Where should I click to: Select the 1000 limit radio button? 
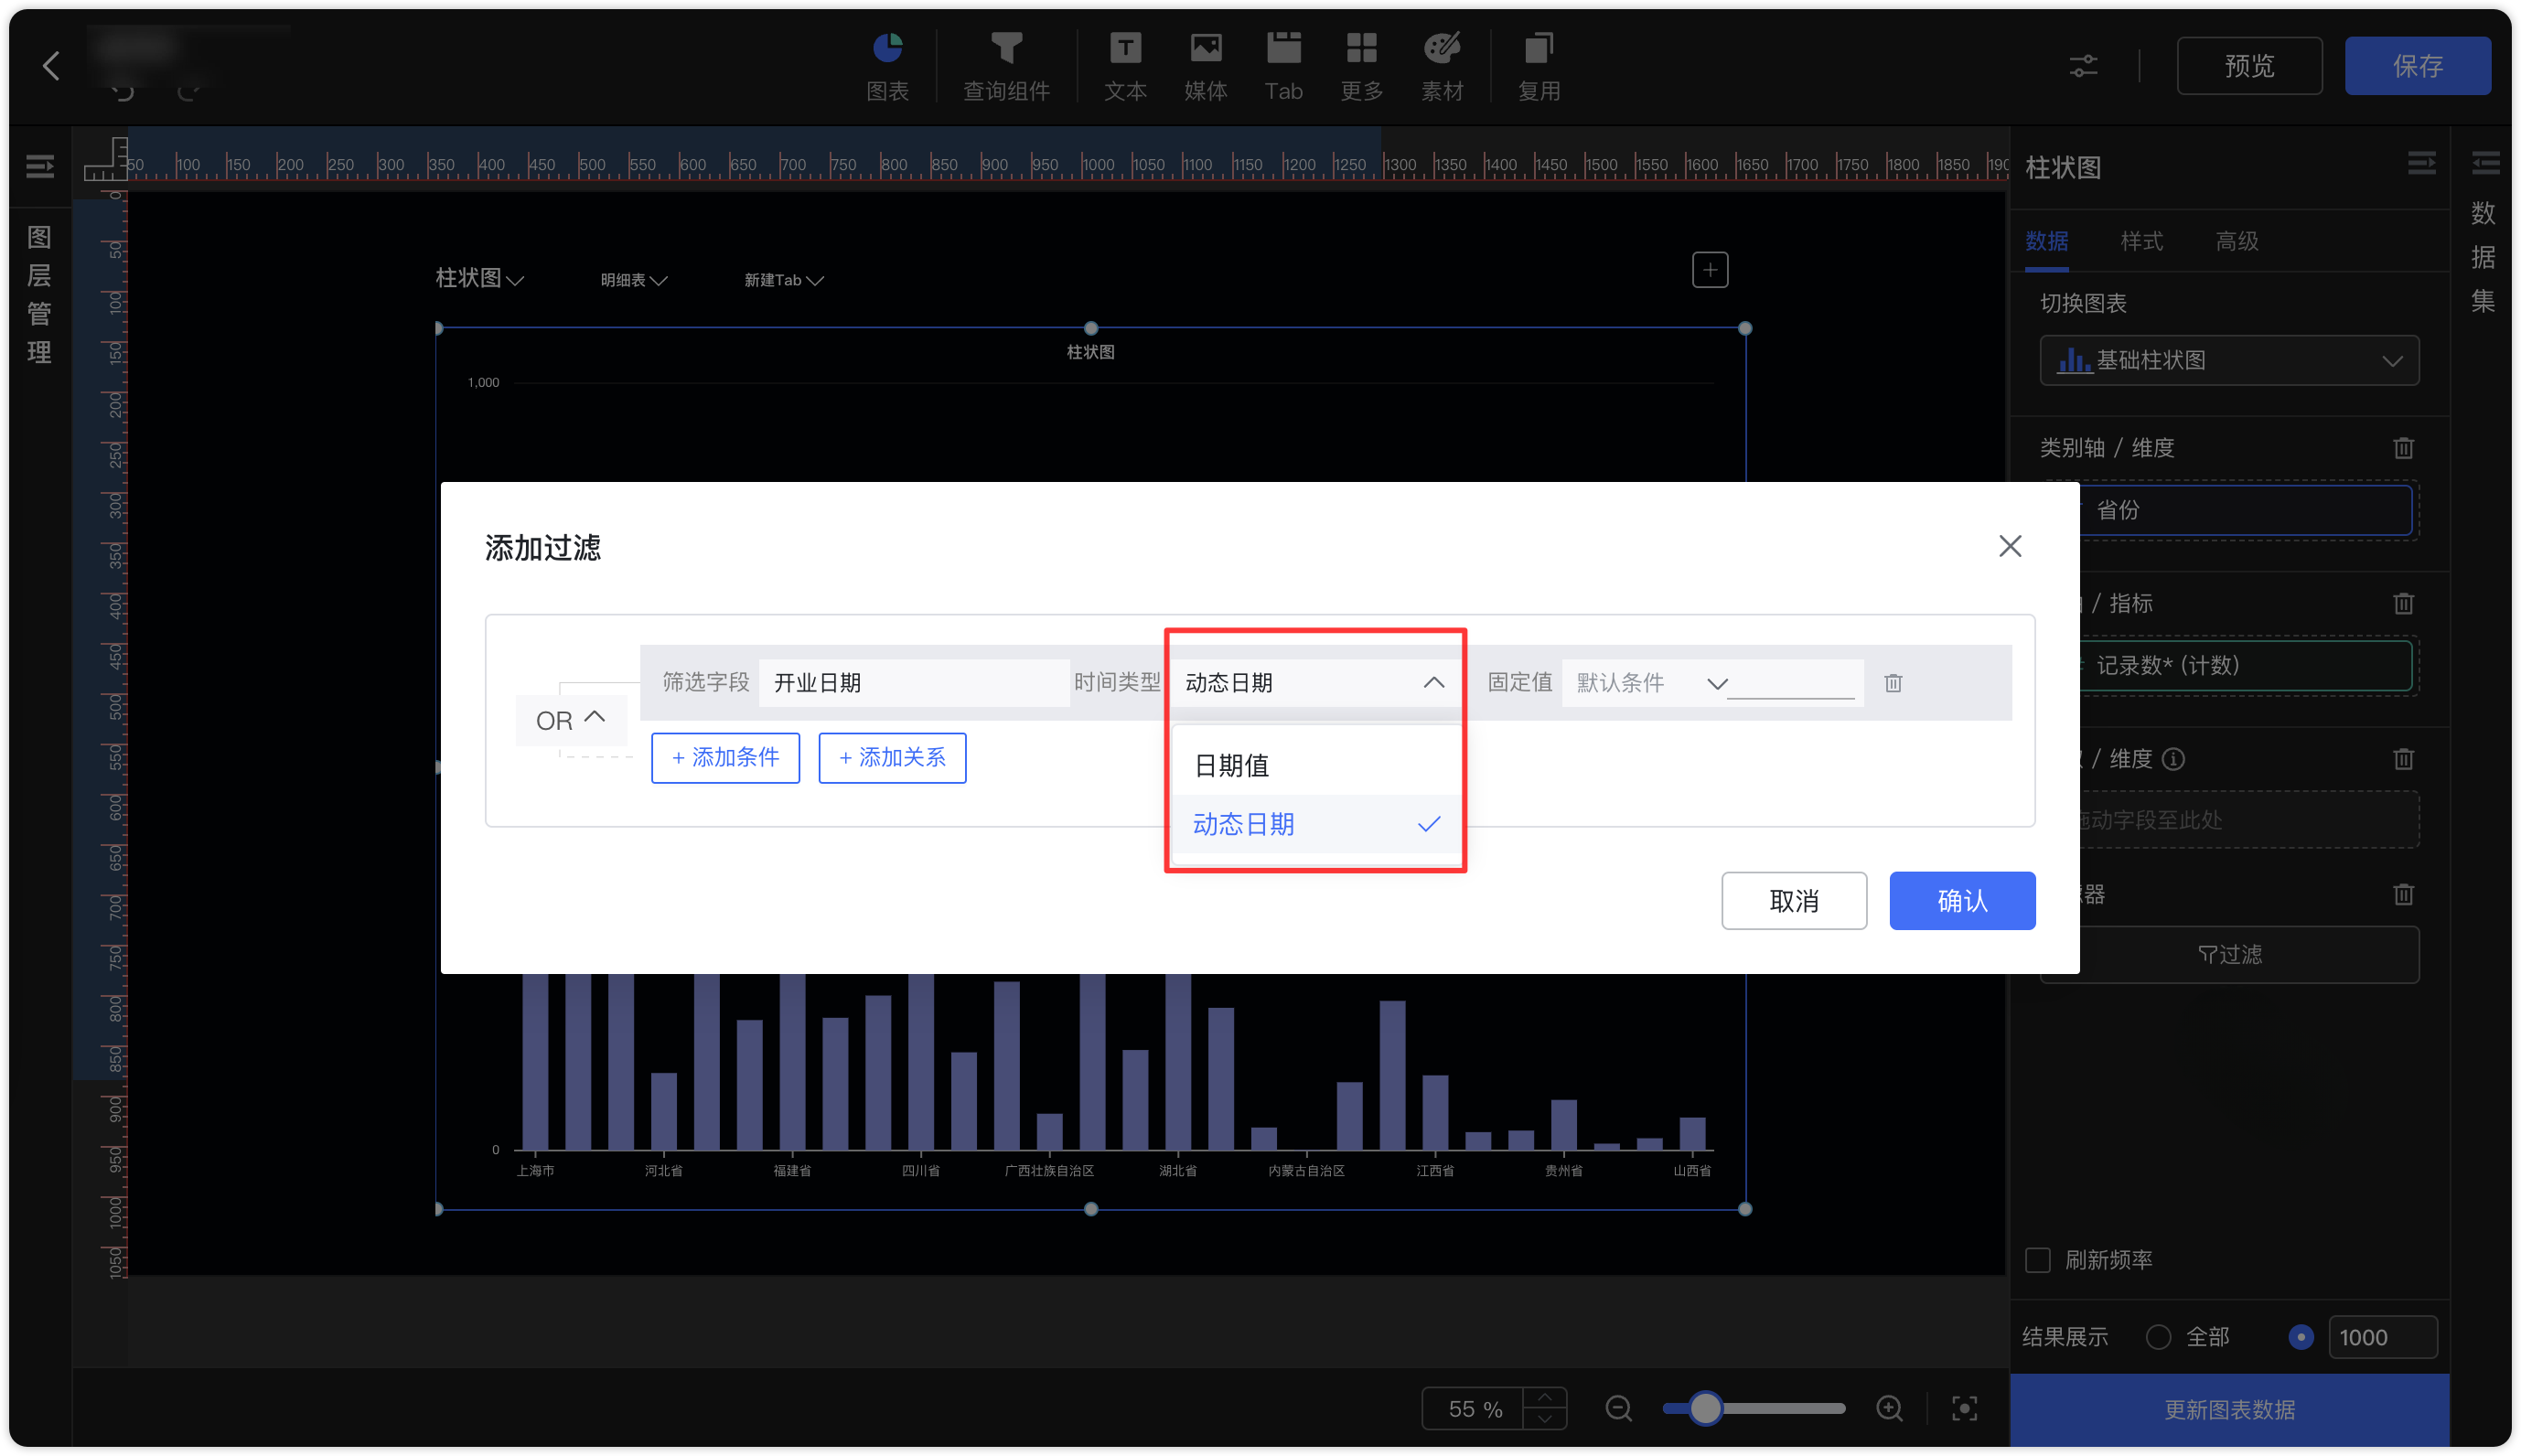point(2300,1336)
